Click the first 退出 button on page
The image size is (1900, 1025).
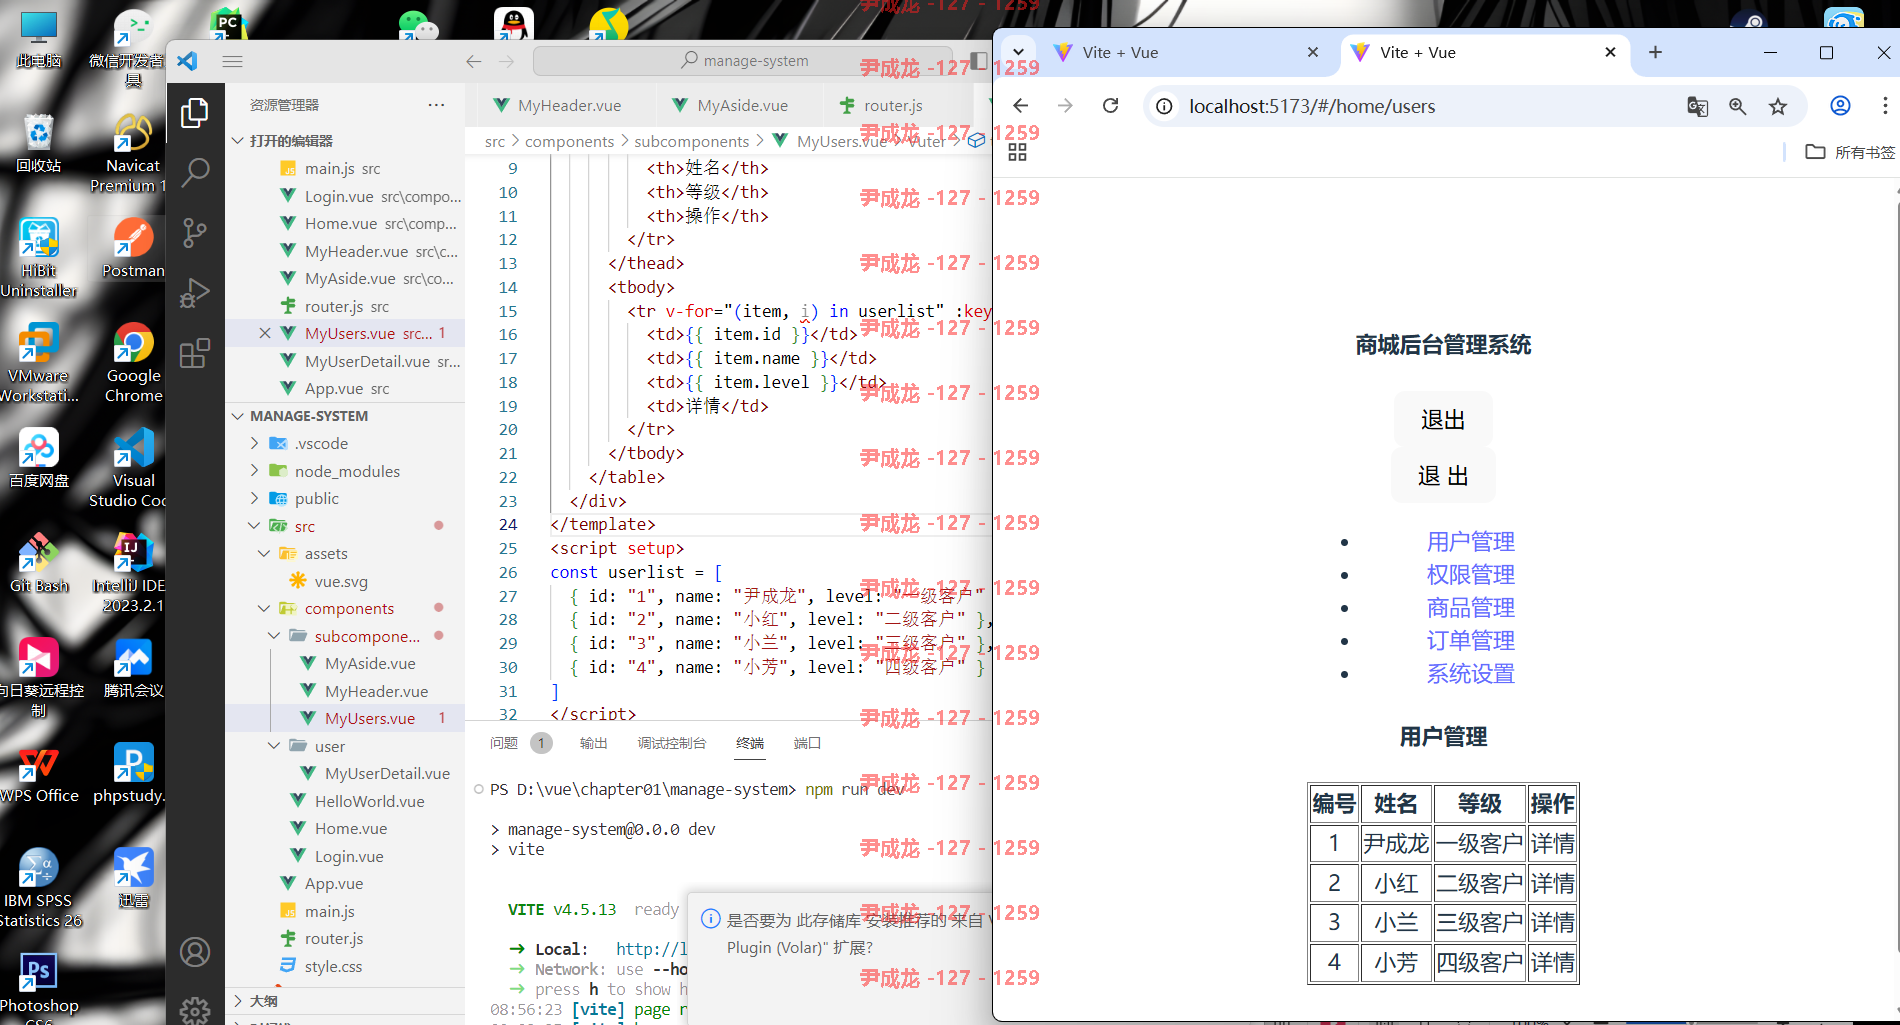coord(1443,420)
